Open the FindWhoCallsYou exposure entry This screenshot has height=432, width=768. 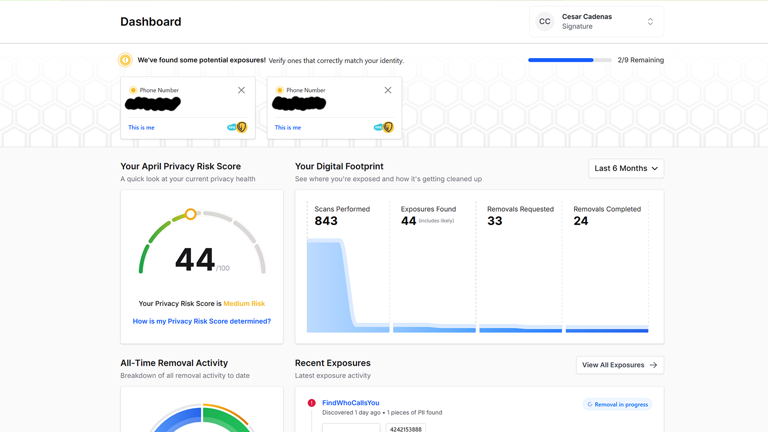350,403
